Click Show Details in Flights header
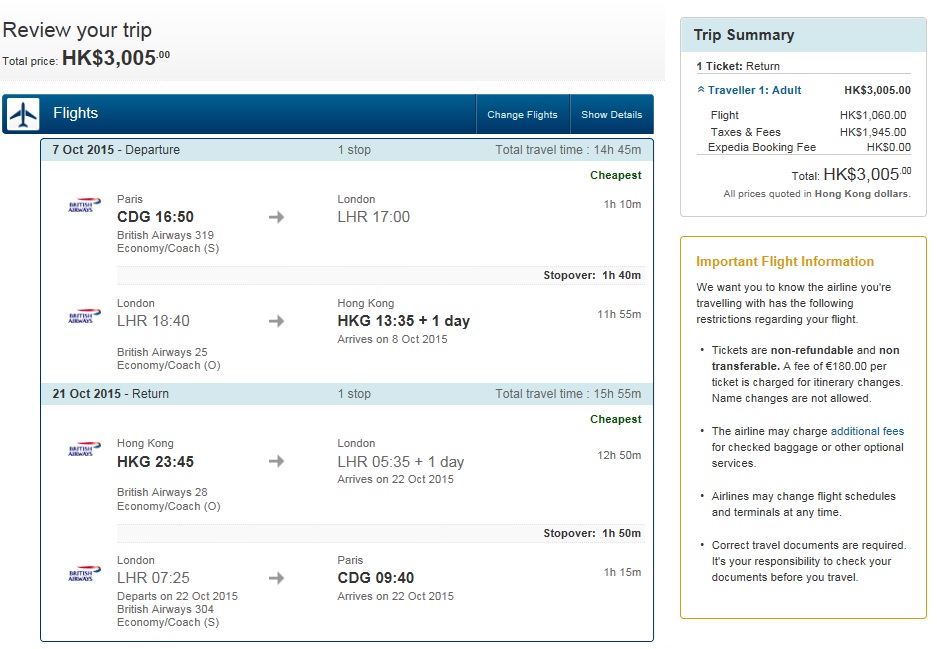 coord(611,114)
